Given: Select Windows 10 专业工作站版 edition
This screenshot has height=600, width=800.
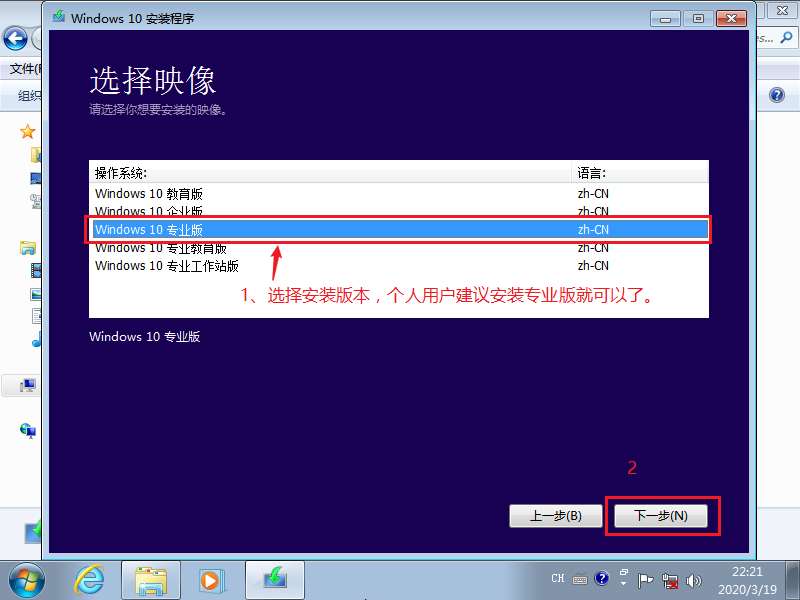Looking at the screenshot, I should tap(167, 266).
